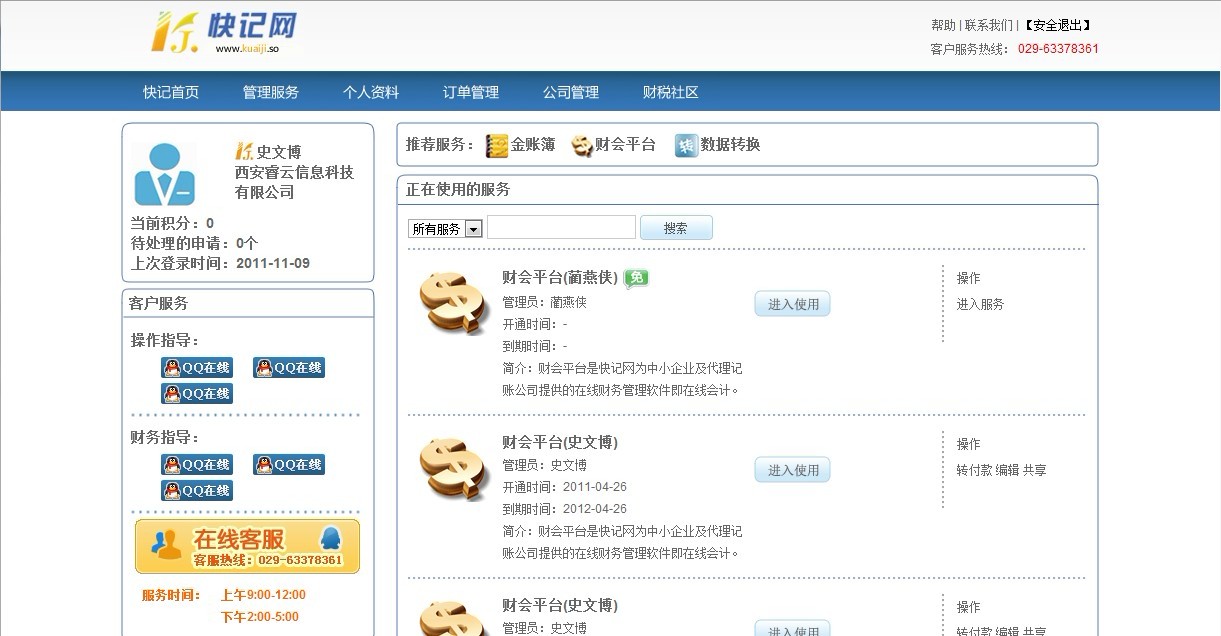Screen dimensions: 1221x636
Task: Click 编辑 in second service row
Action: click(x=1007, y=470)
